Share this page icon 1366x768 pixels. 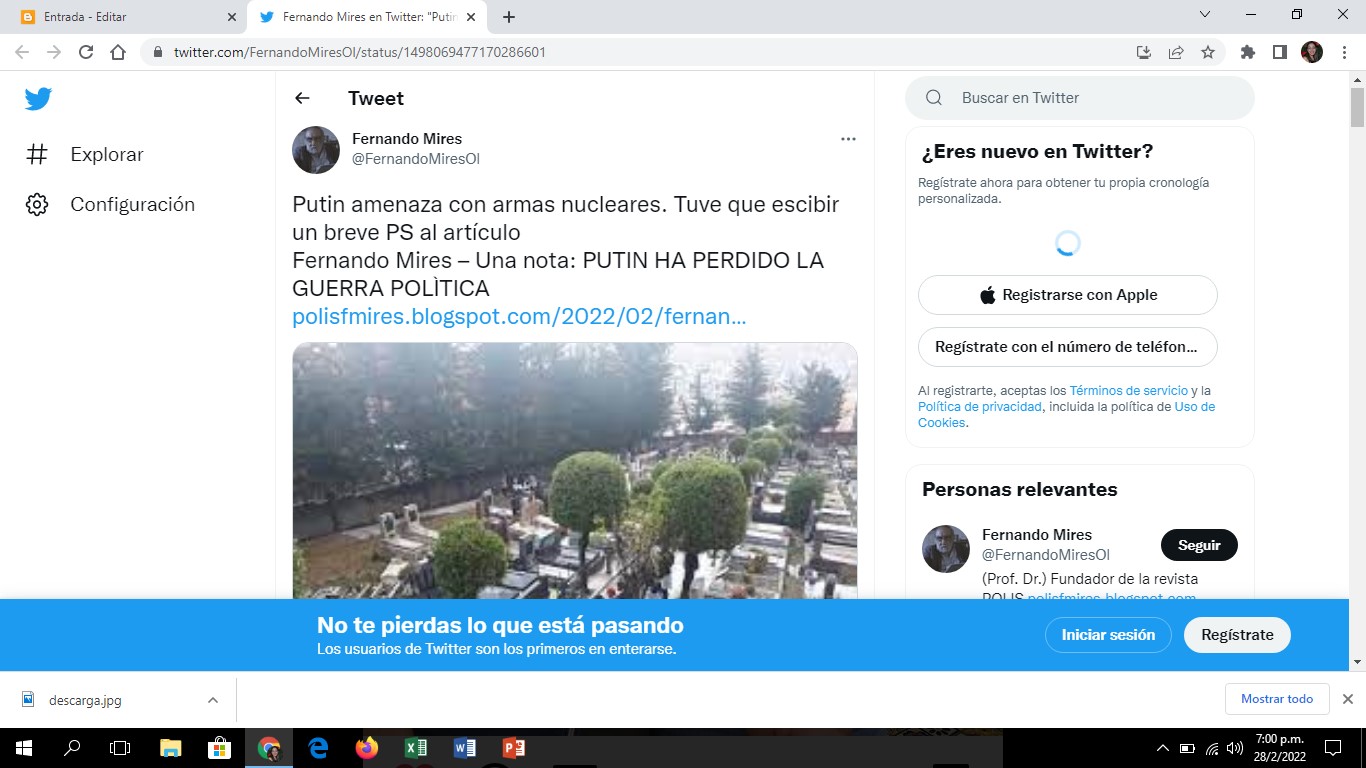(x=1176, y=52)
